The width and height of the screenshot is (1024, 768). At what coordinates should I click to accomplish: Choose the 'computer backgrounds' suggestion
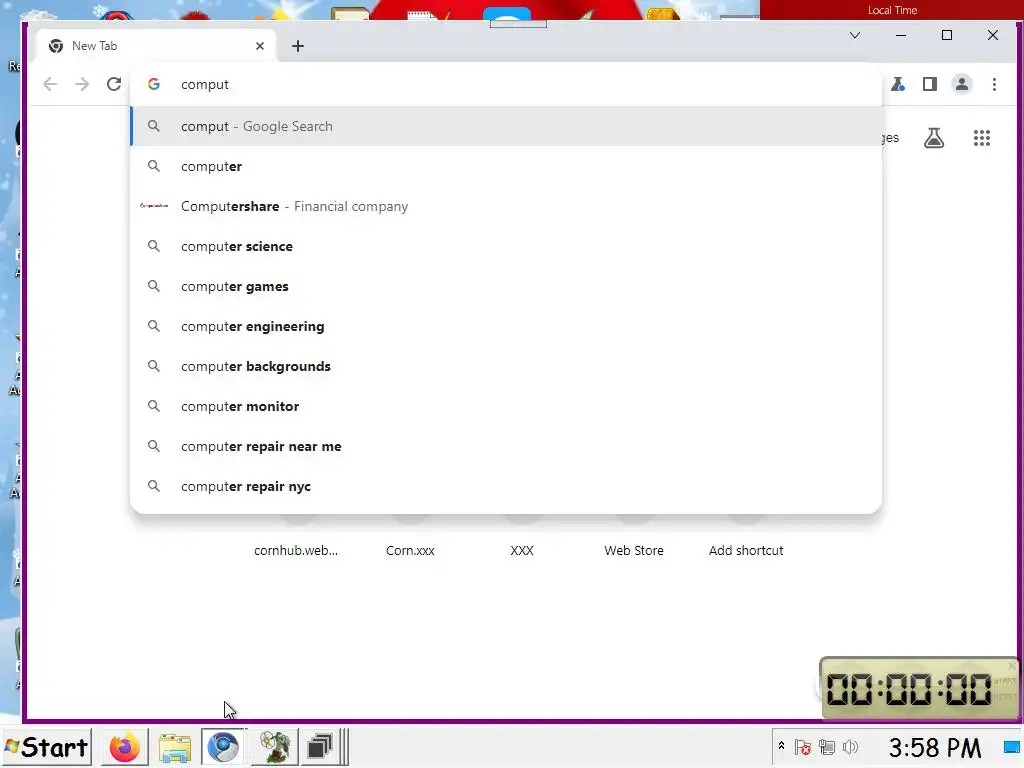point(506,366)
